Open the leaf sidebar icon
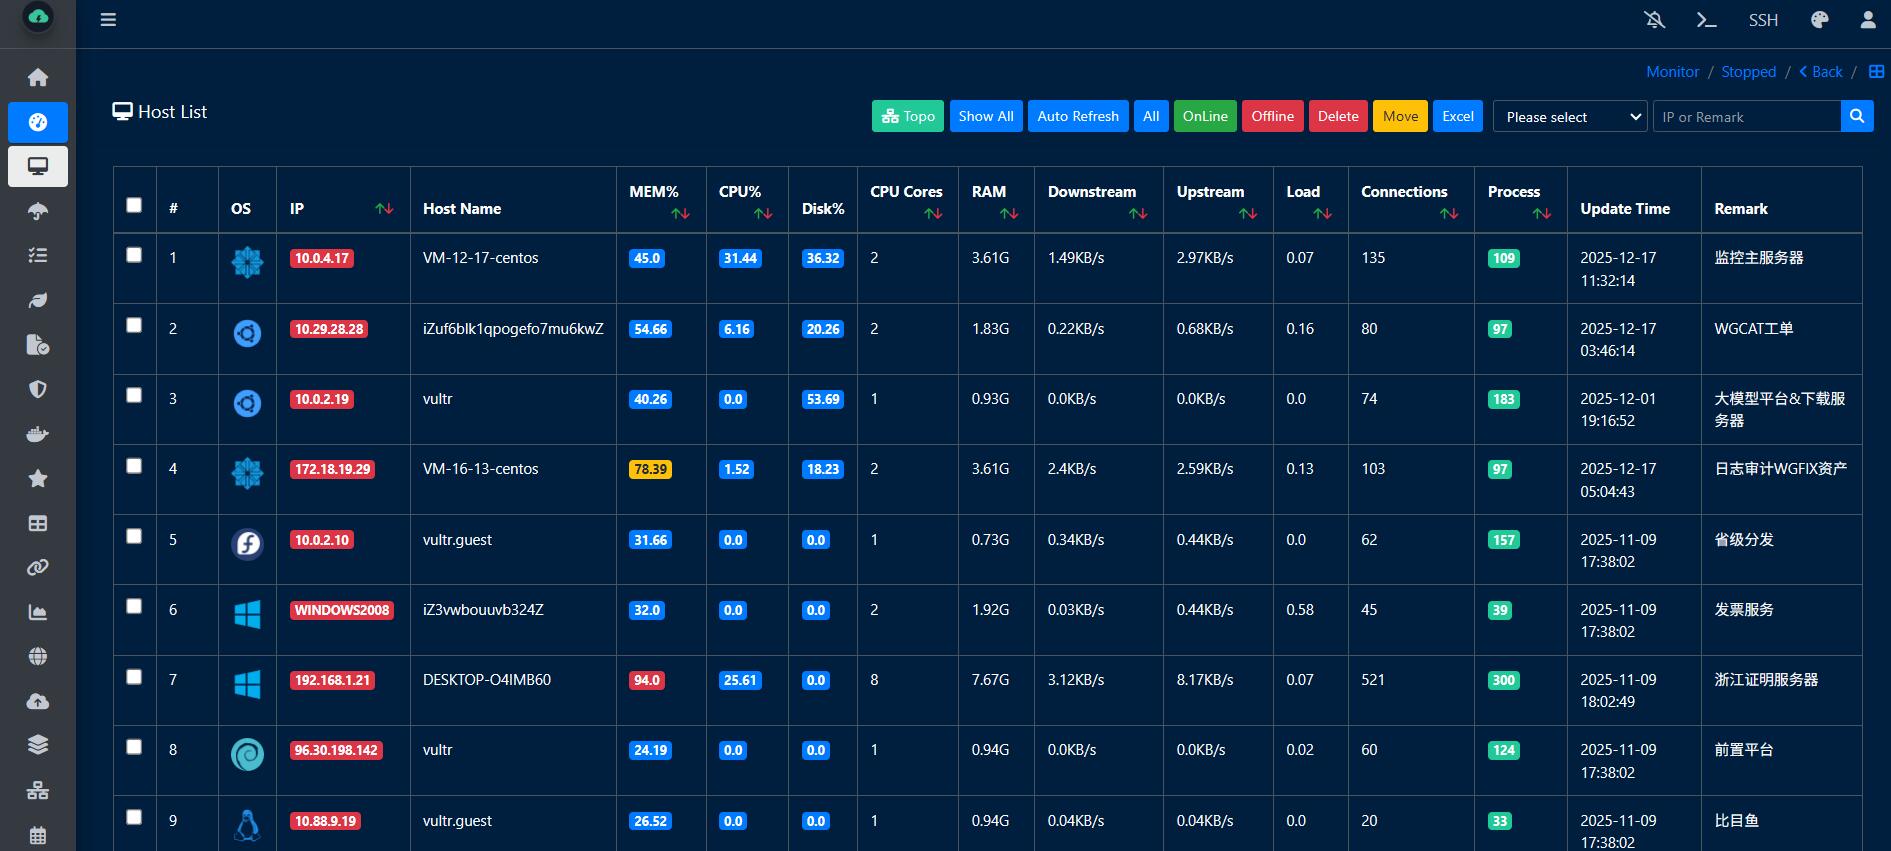 (38, 300)
